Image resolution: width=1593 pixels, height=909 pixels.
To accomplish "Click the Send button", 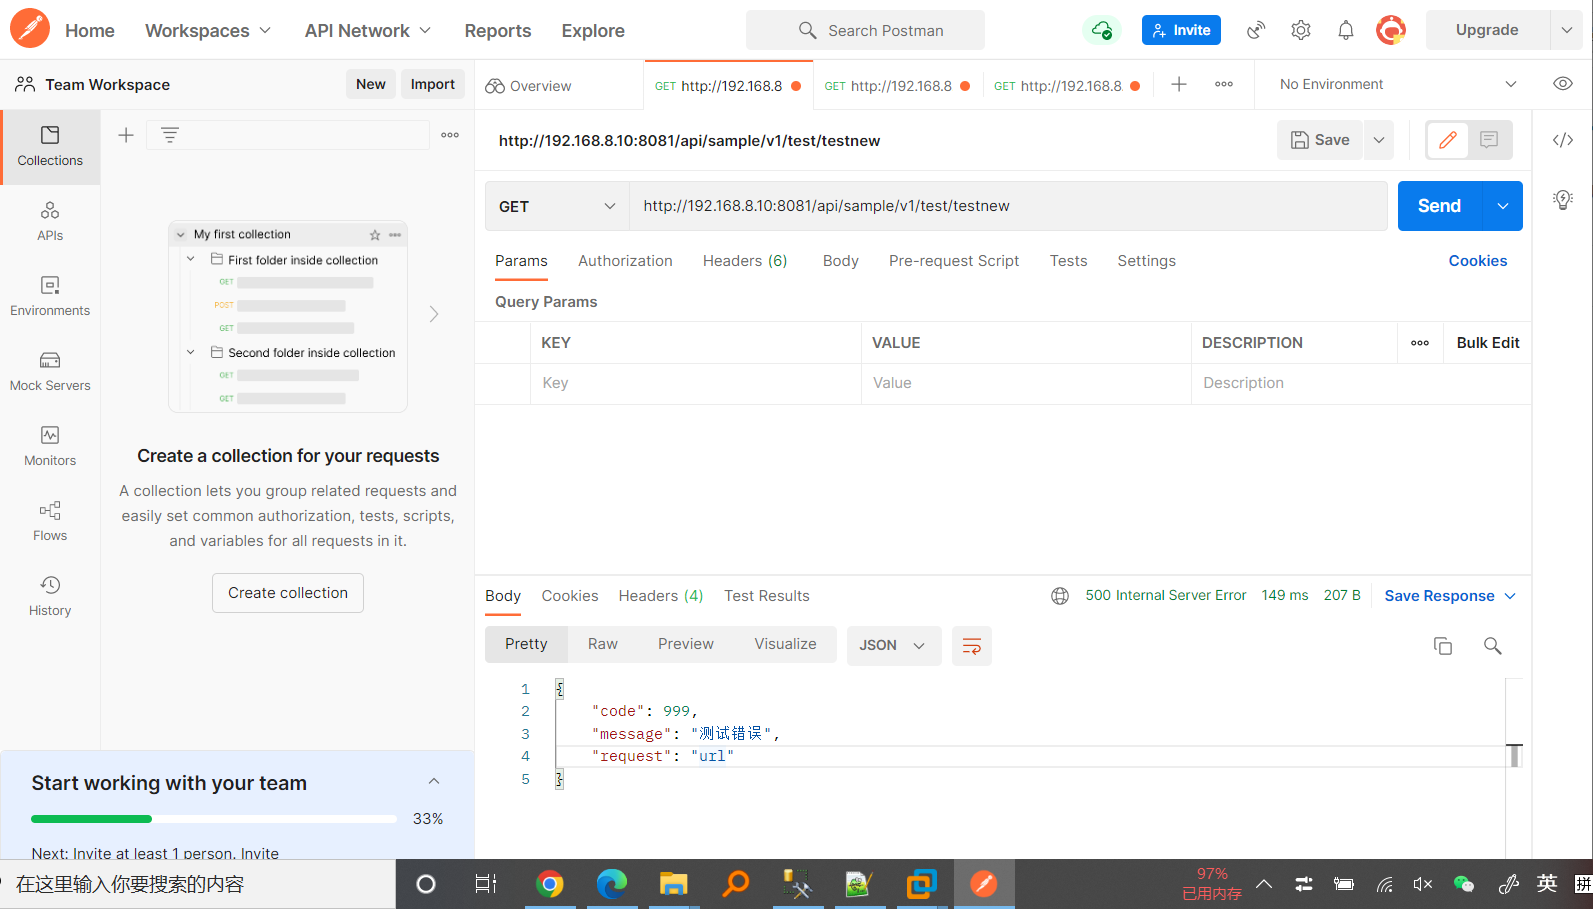I will tap(1439, 206).
